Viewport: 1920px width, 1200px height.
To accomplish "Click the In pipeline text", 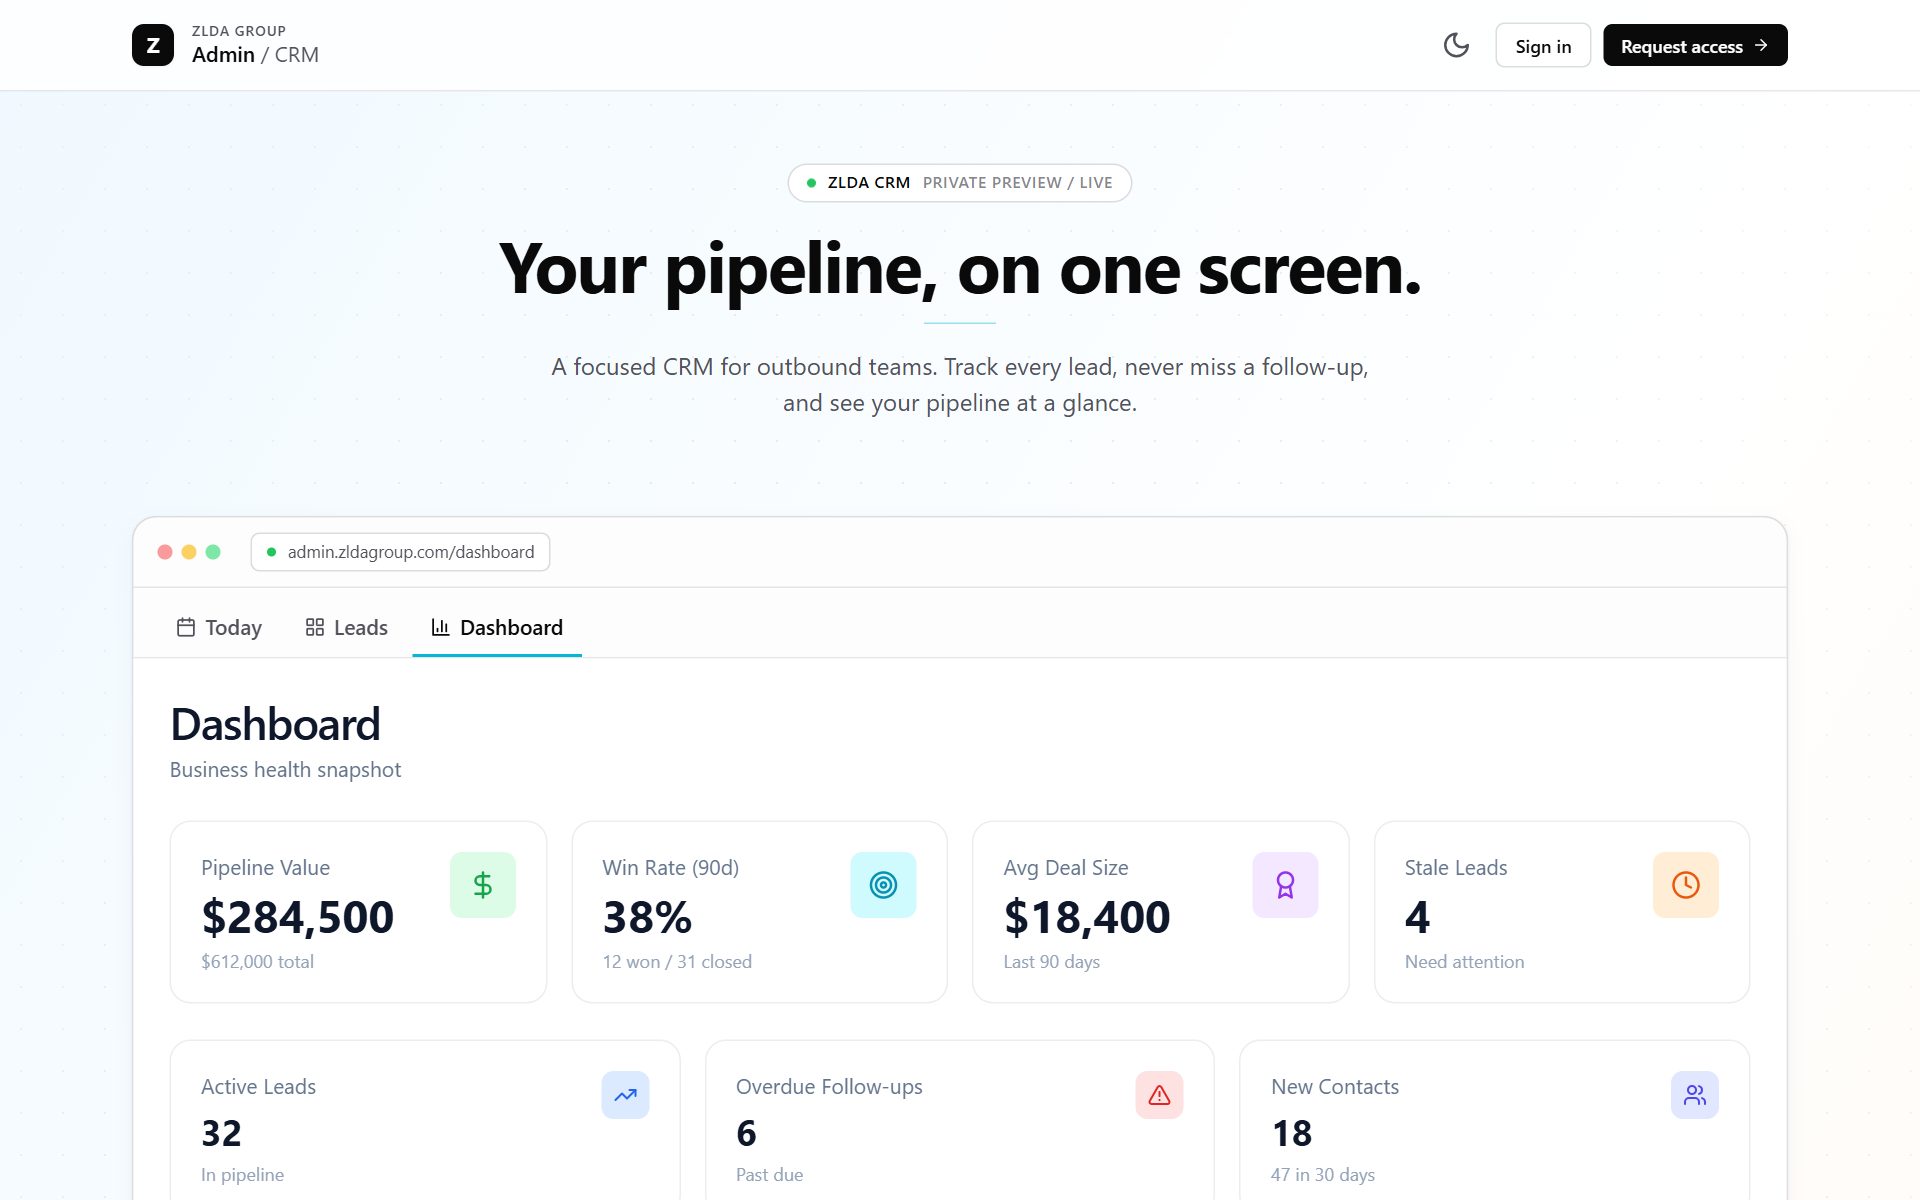I will [x=242, y=1175].
